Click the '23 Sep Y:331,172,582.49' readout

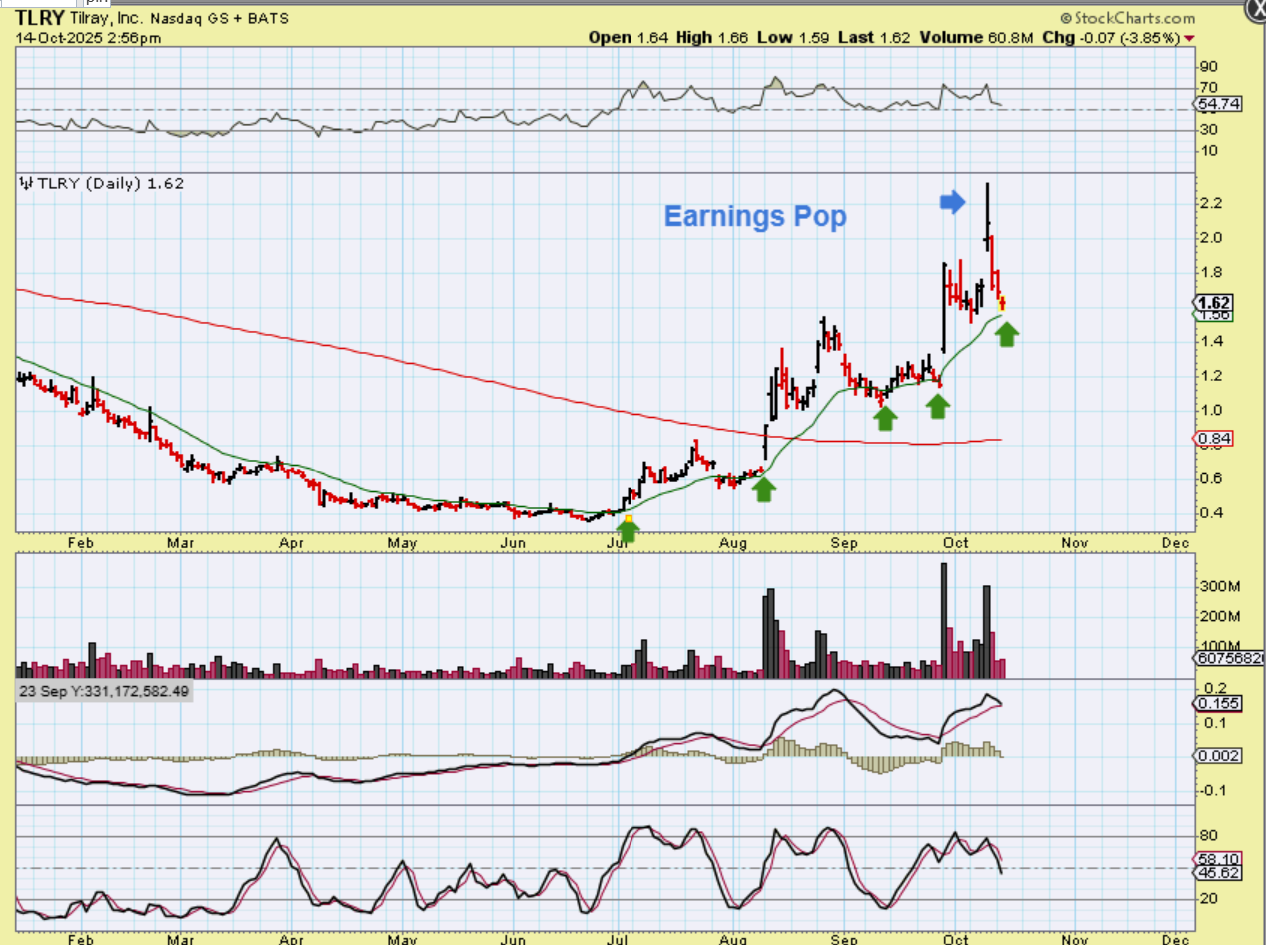[103, 691]
